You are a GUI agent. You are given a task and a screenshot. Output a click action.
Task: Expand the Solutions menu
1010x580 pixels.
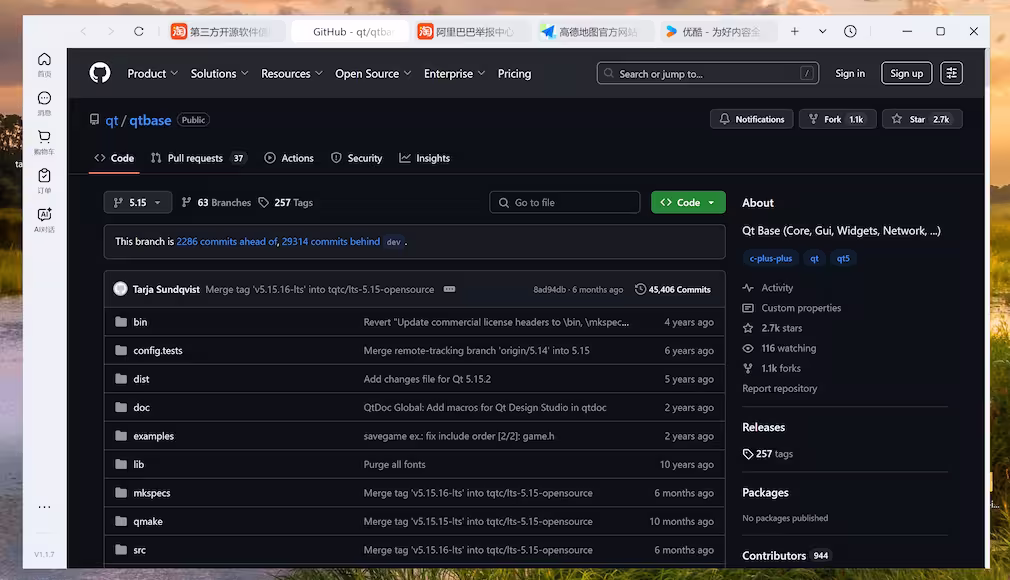219,73
